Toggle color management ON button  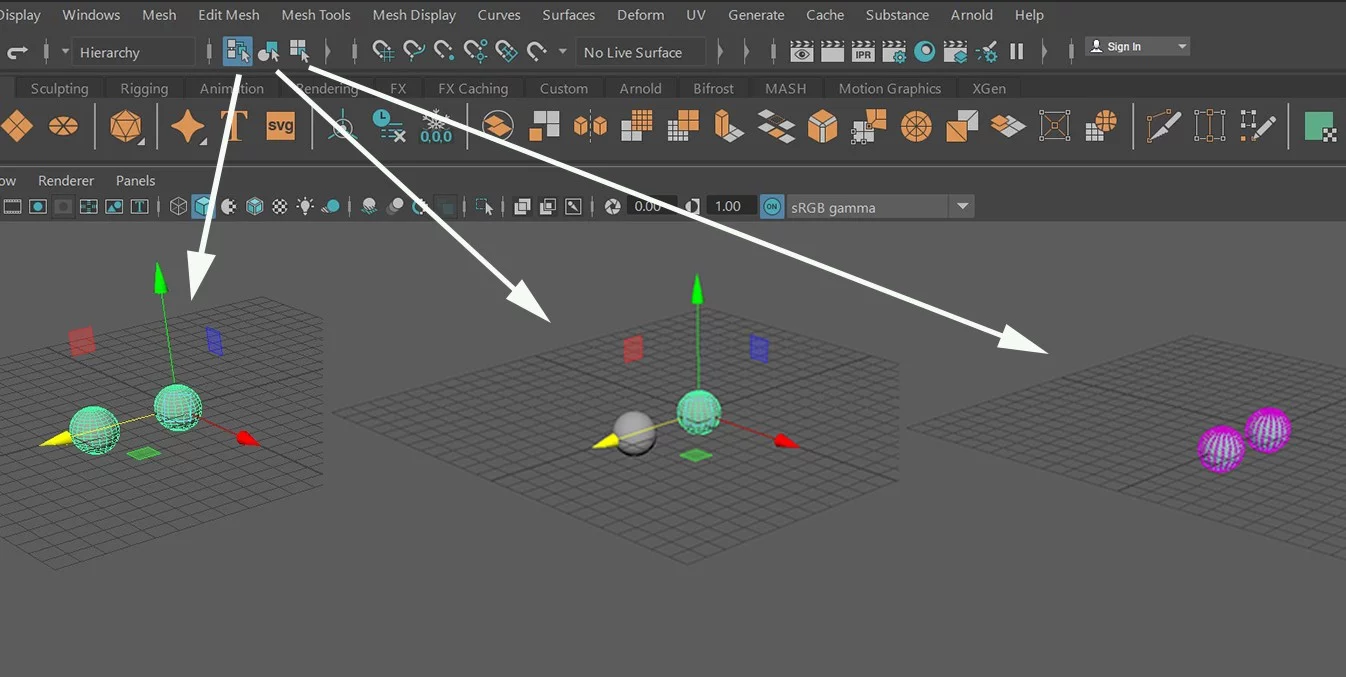pos(771,207)
